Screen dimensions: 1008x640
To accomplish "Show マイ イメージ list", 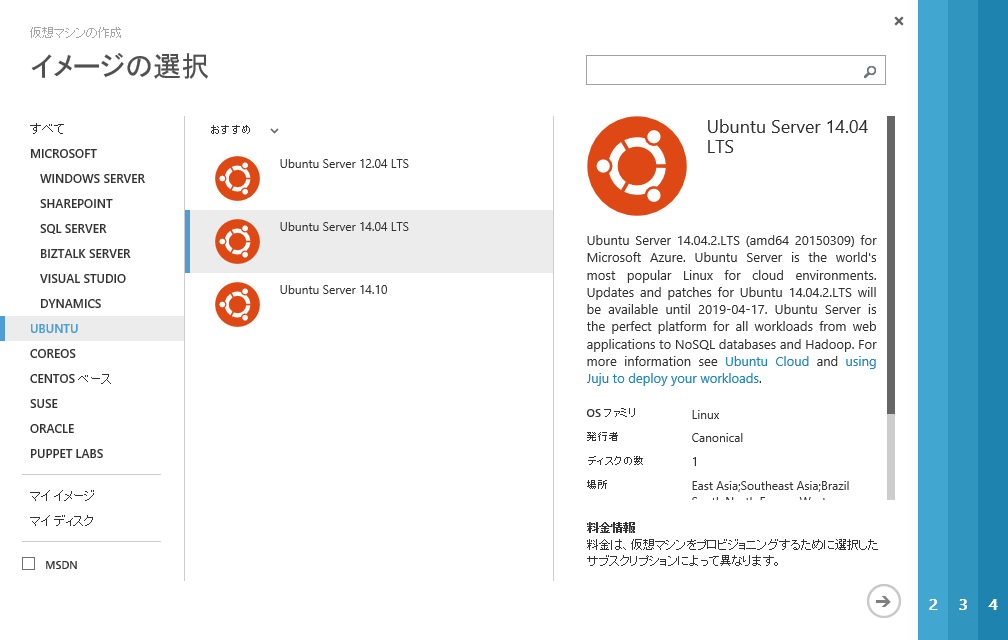I will pyautogui.click(x=62, y=496).
